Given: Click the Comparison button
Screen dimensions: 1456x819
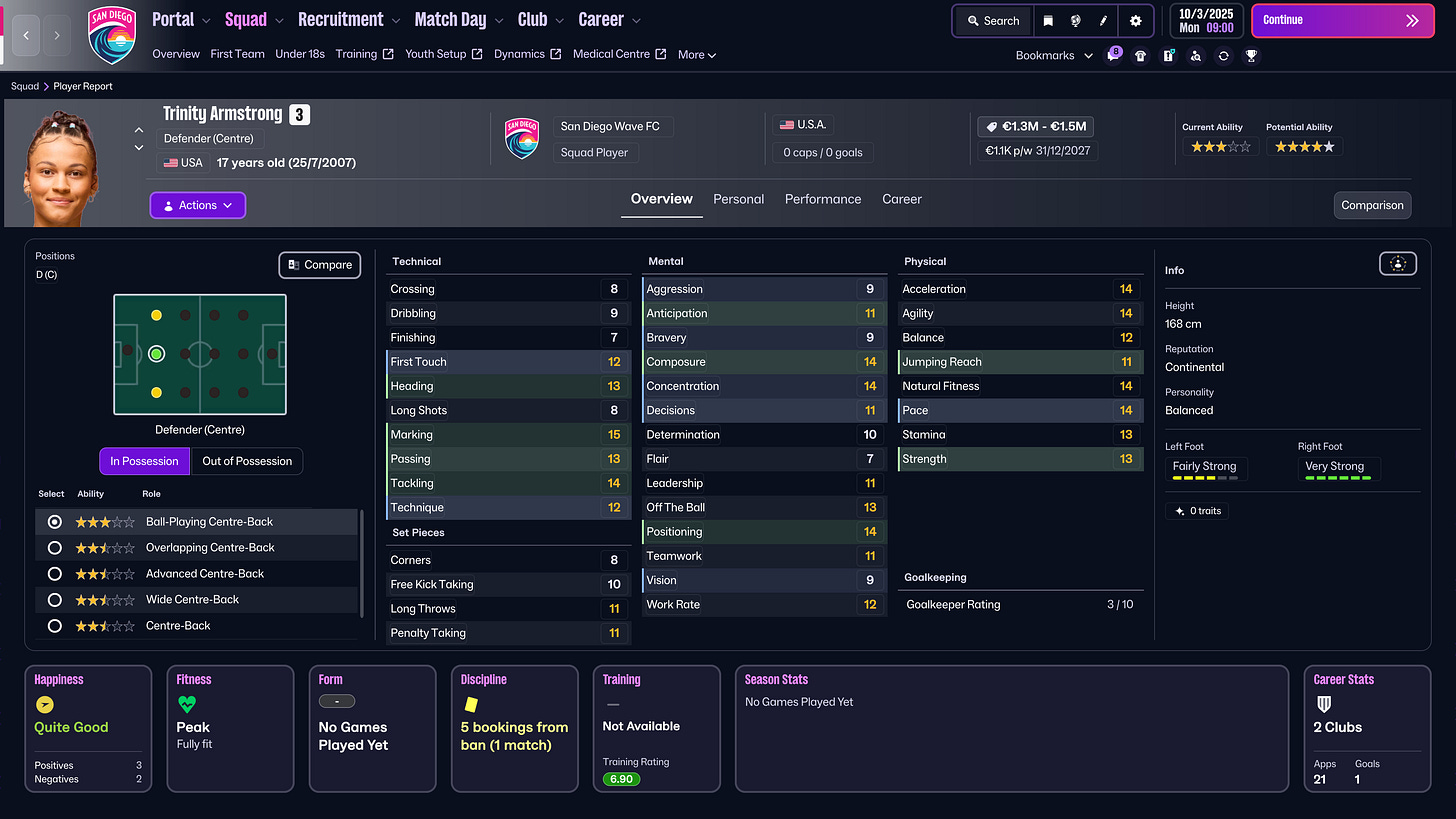Looking at the screenshot, I should (1372, 205).
